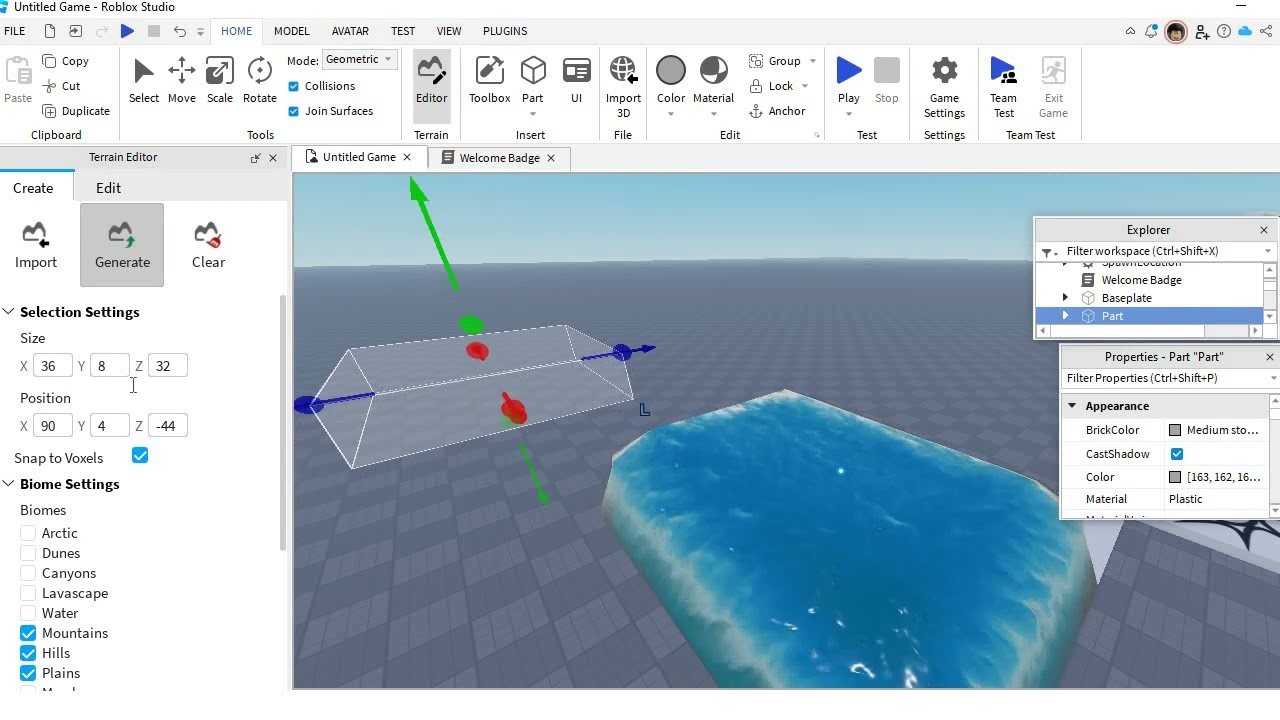Activate the Scale tool
This screenshot has width=1280, height=720.
pyautogui.click(x=220, y=80)
